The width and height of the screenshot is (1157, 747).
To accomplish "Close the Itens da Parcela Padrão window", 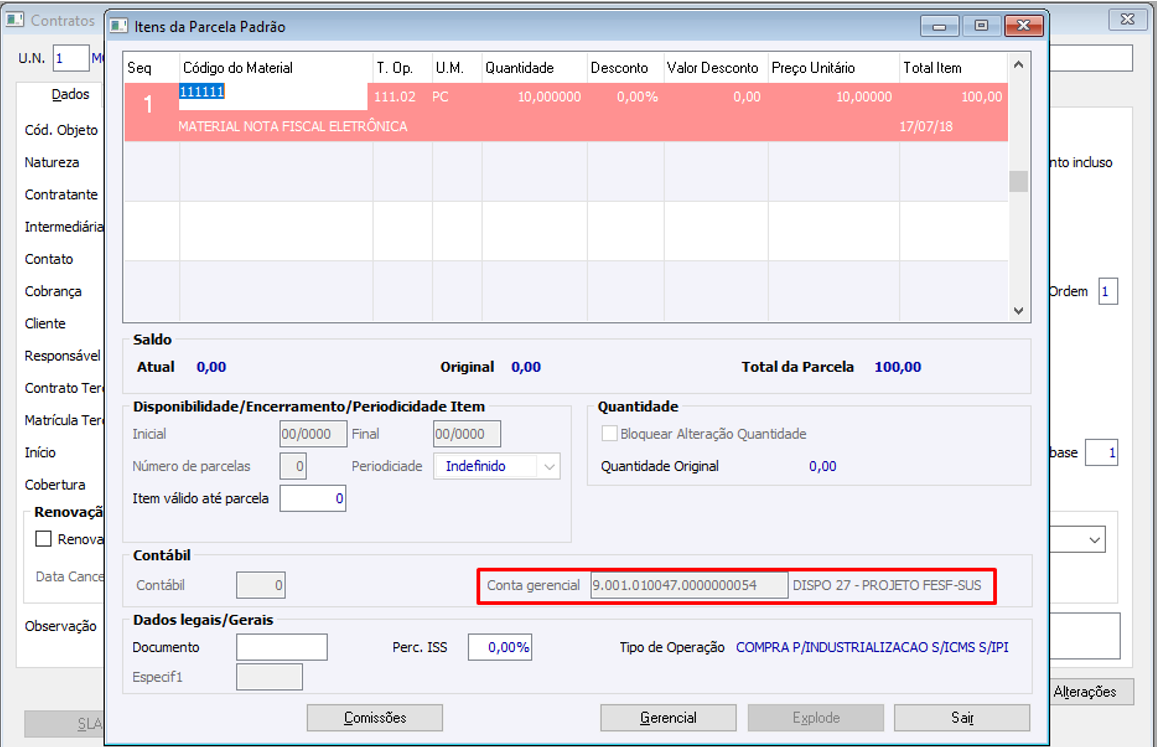I will (x=1023, y=26).
